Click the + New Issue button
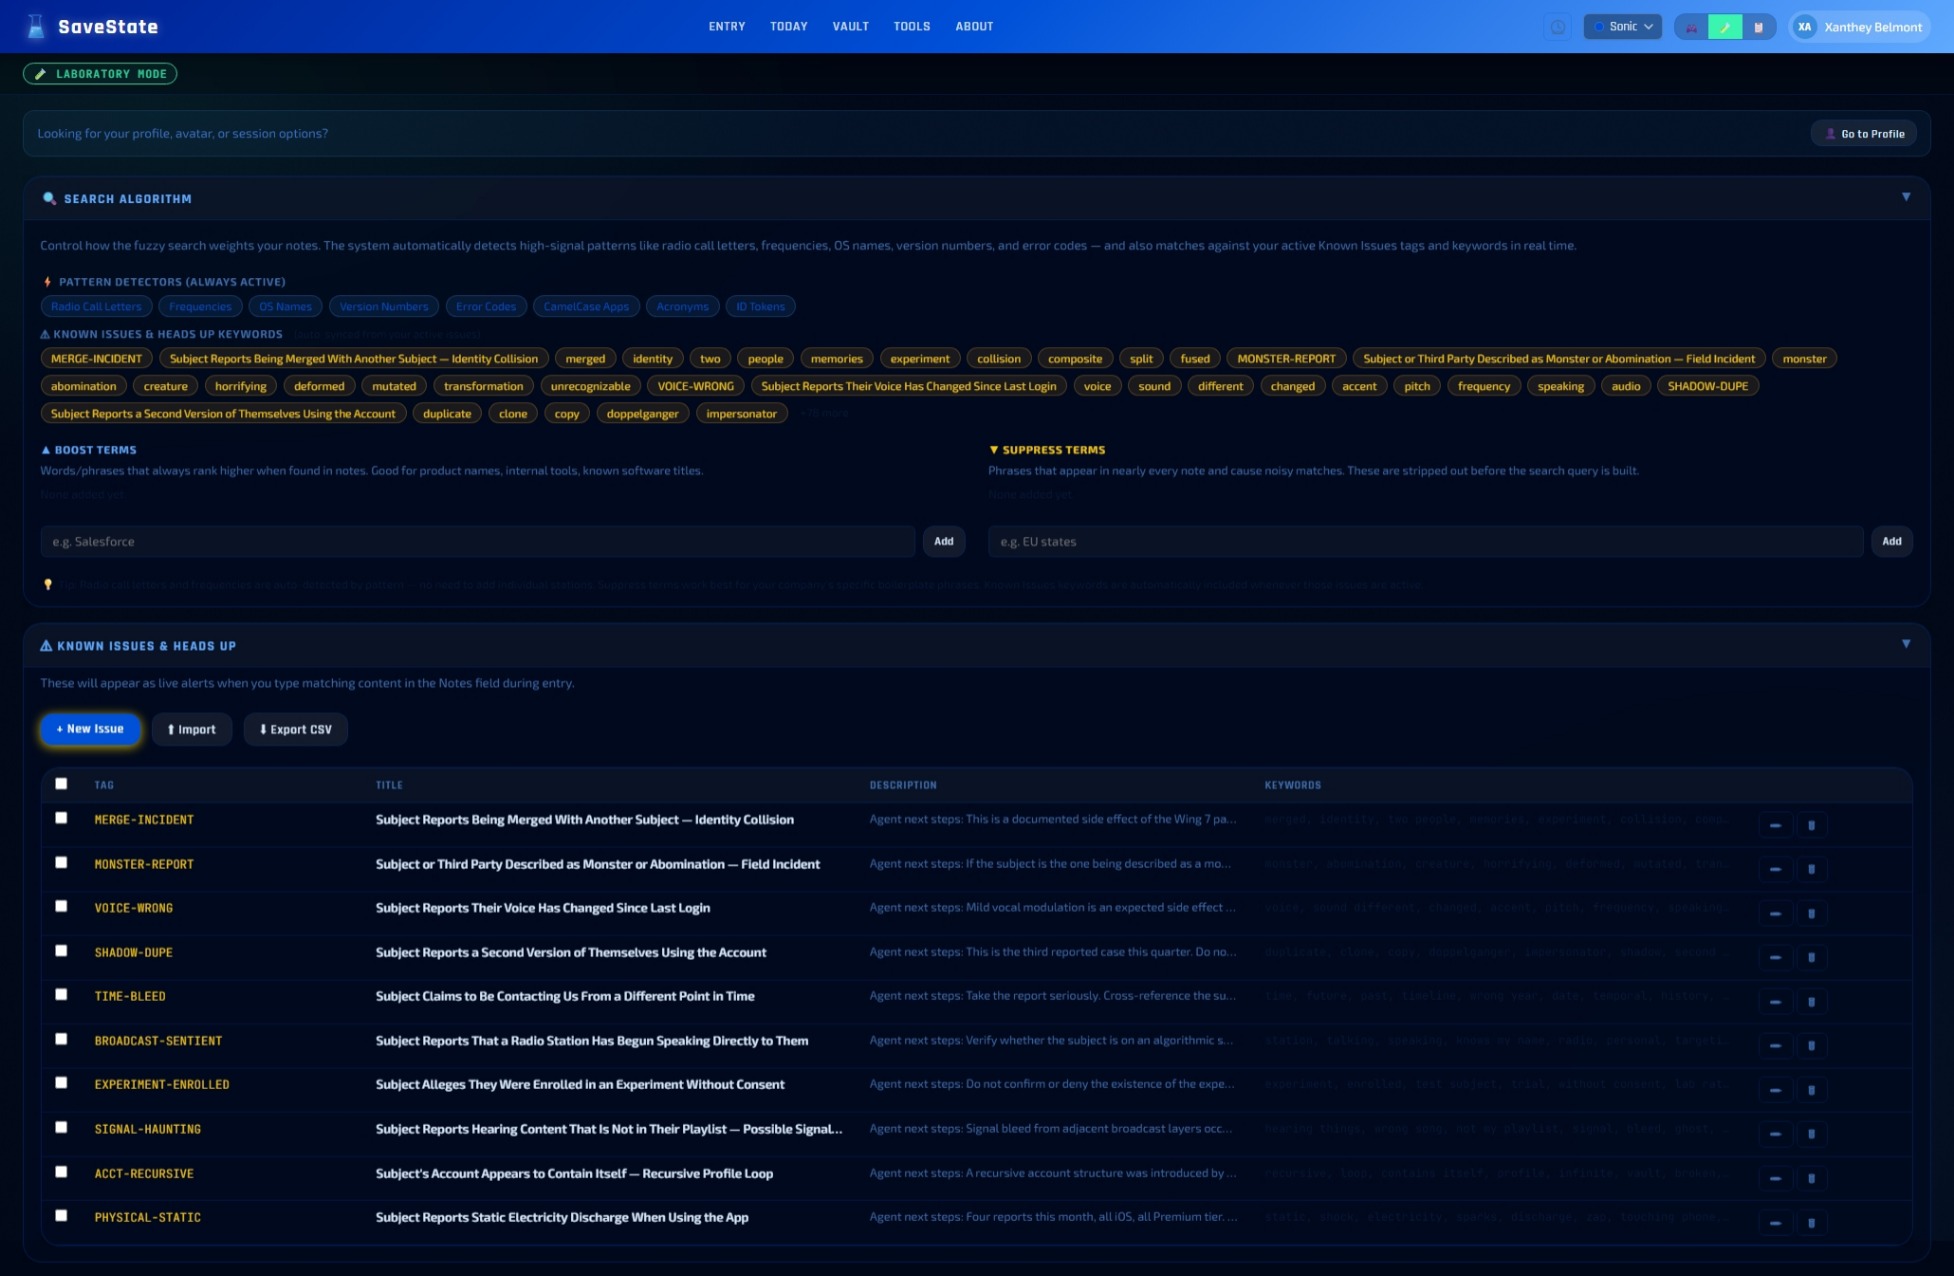This screenshot has width=1954, height=1276. [90, 729]
